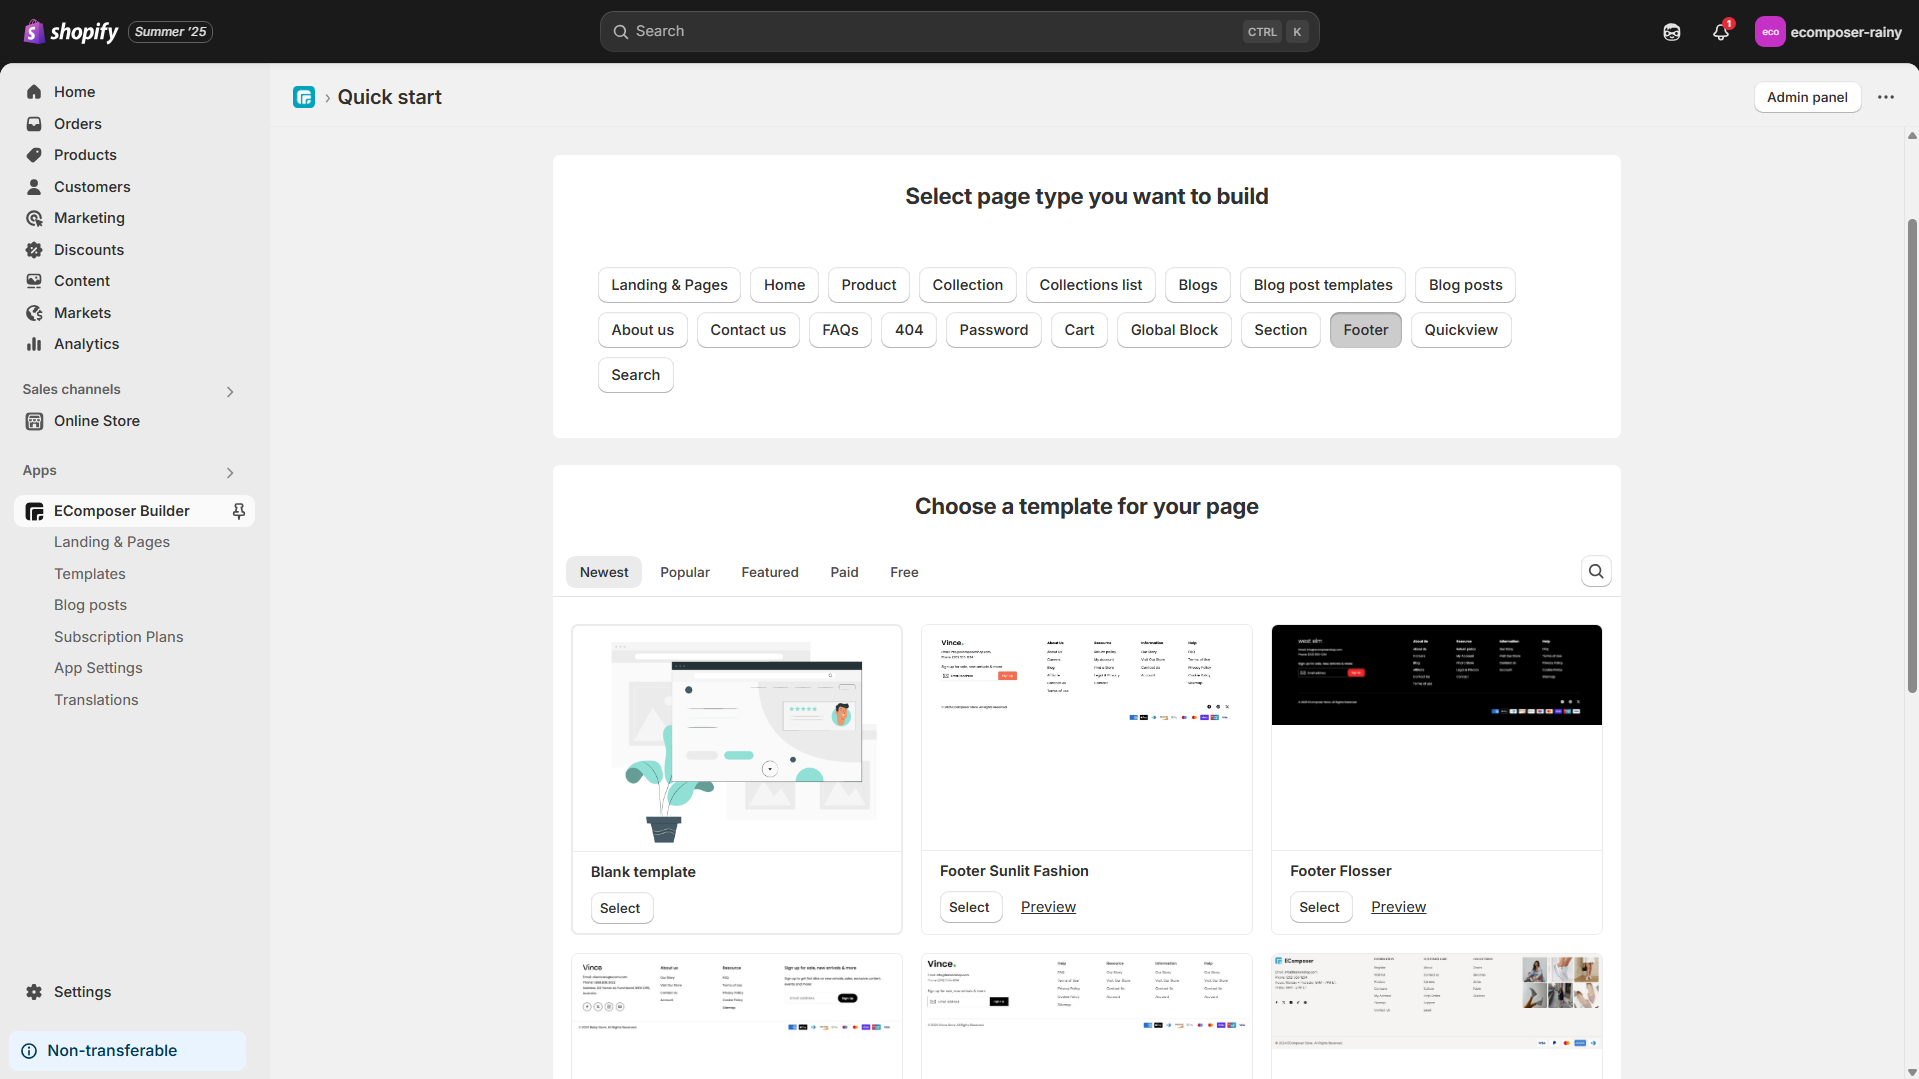Open Products in the sidebar

pyautogui.click(x=85, y=155)
